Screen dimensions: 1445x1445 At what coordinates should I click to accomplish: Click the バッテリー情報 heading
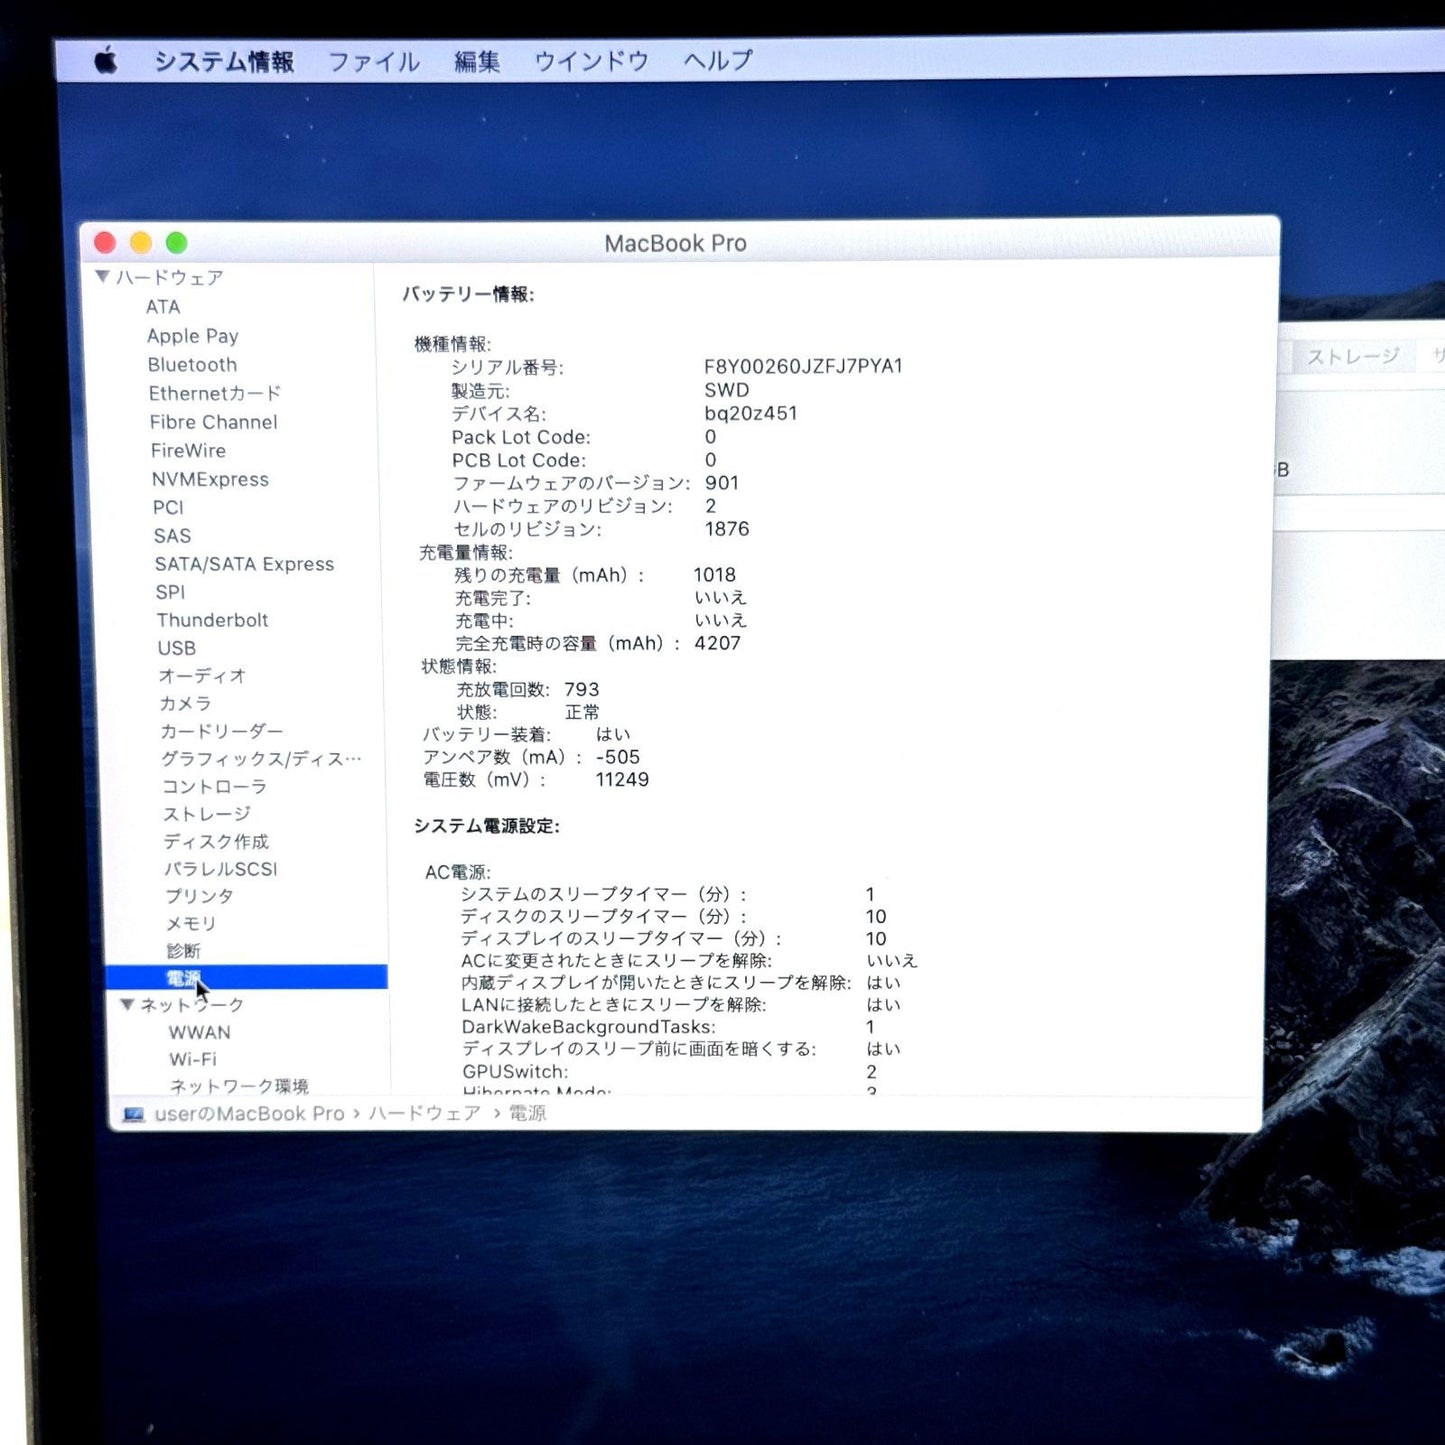tap(469, 294)
